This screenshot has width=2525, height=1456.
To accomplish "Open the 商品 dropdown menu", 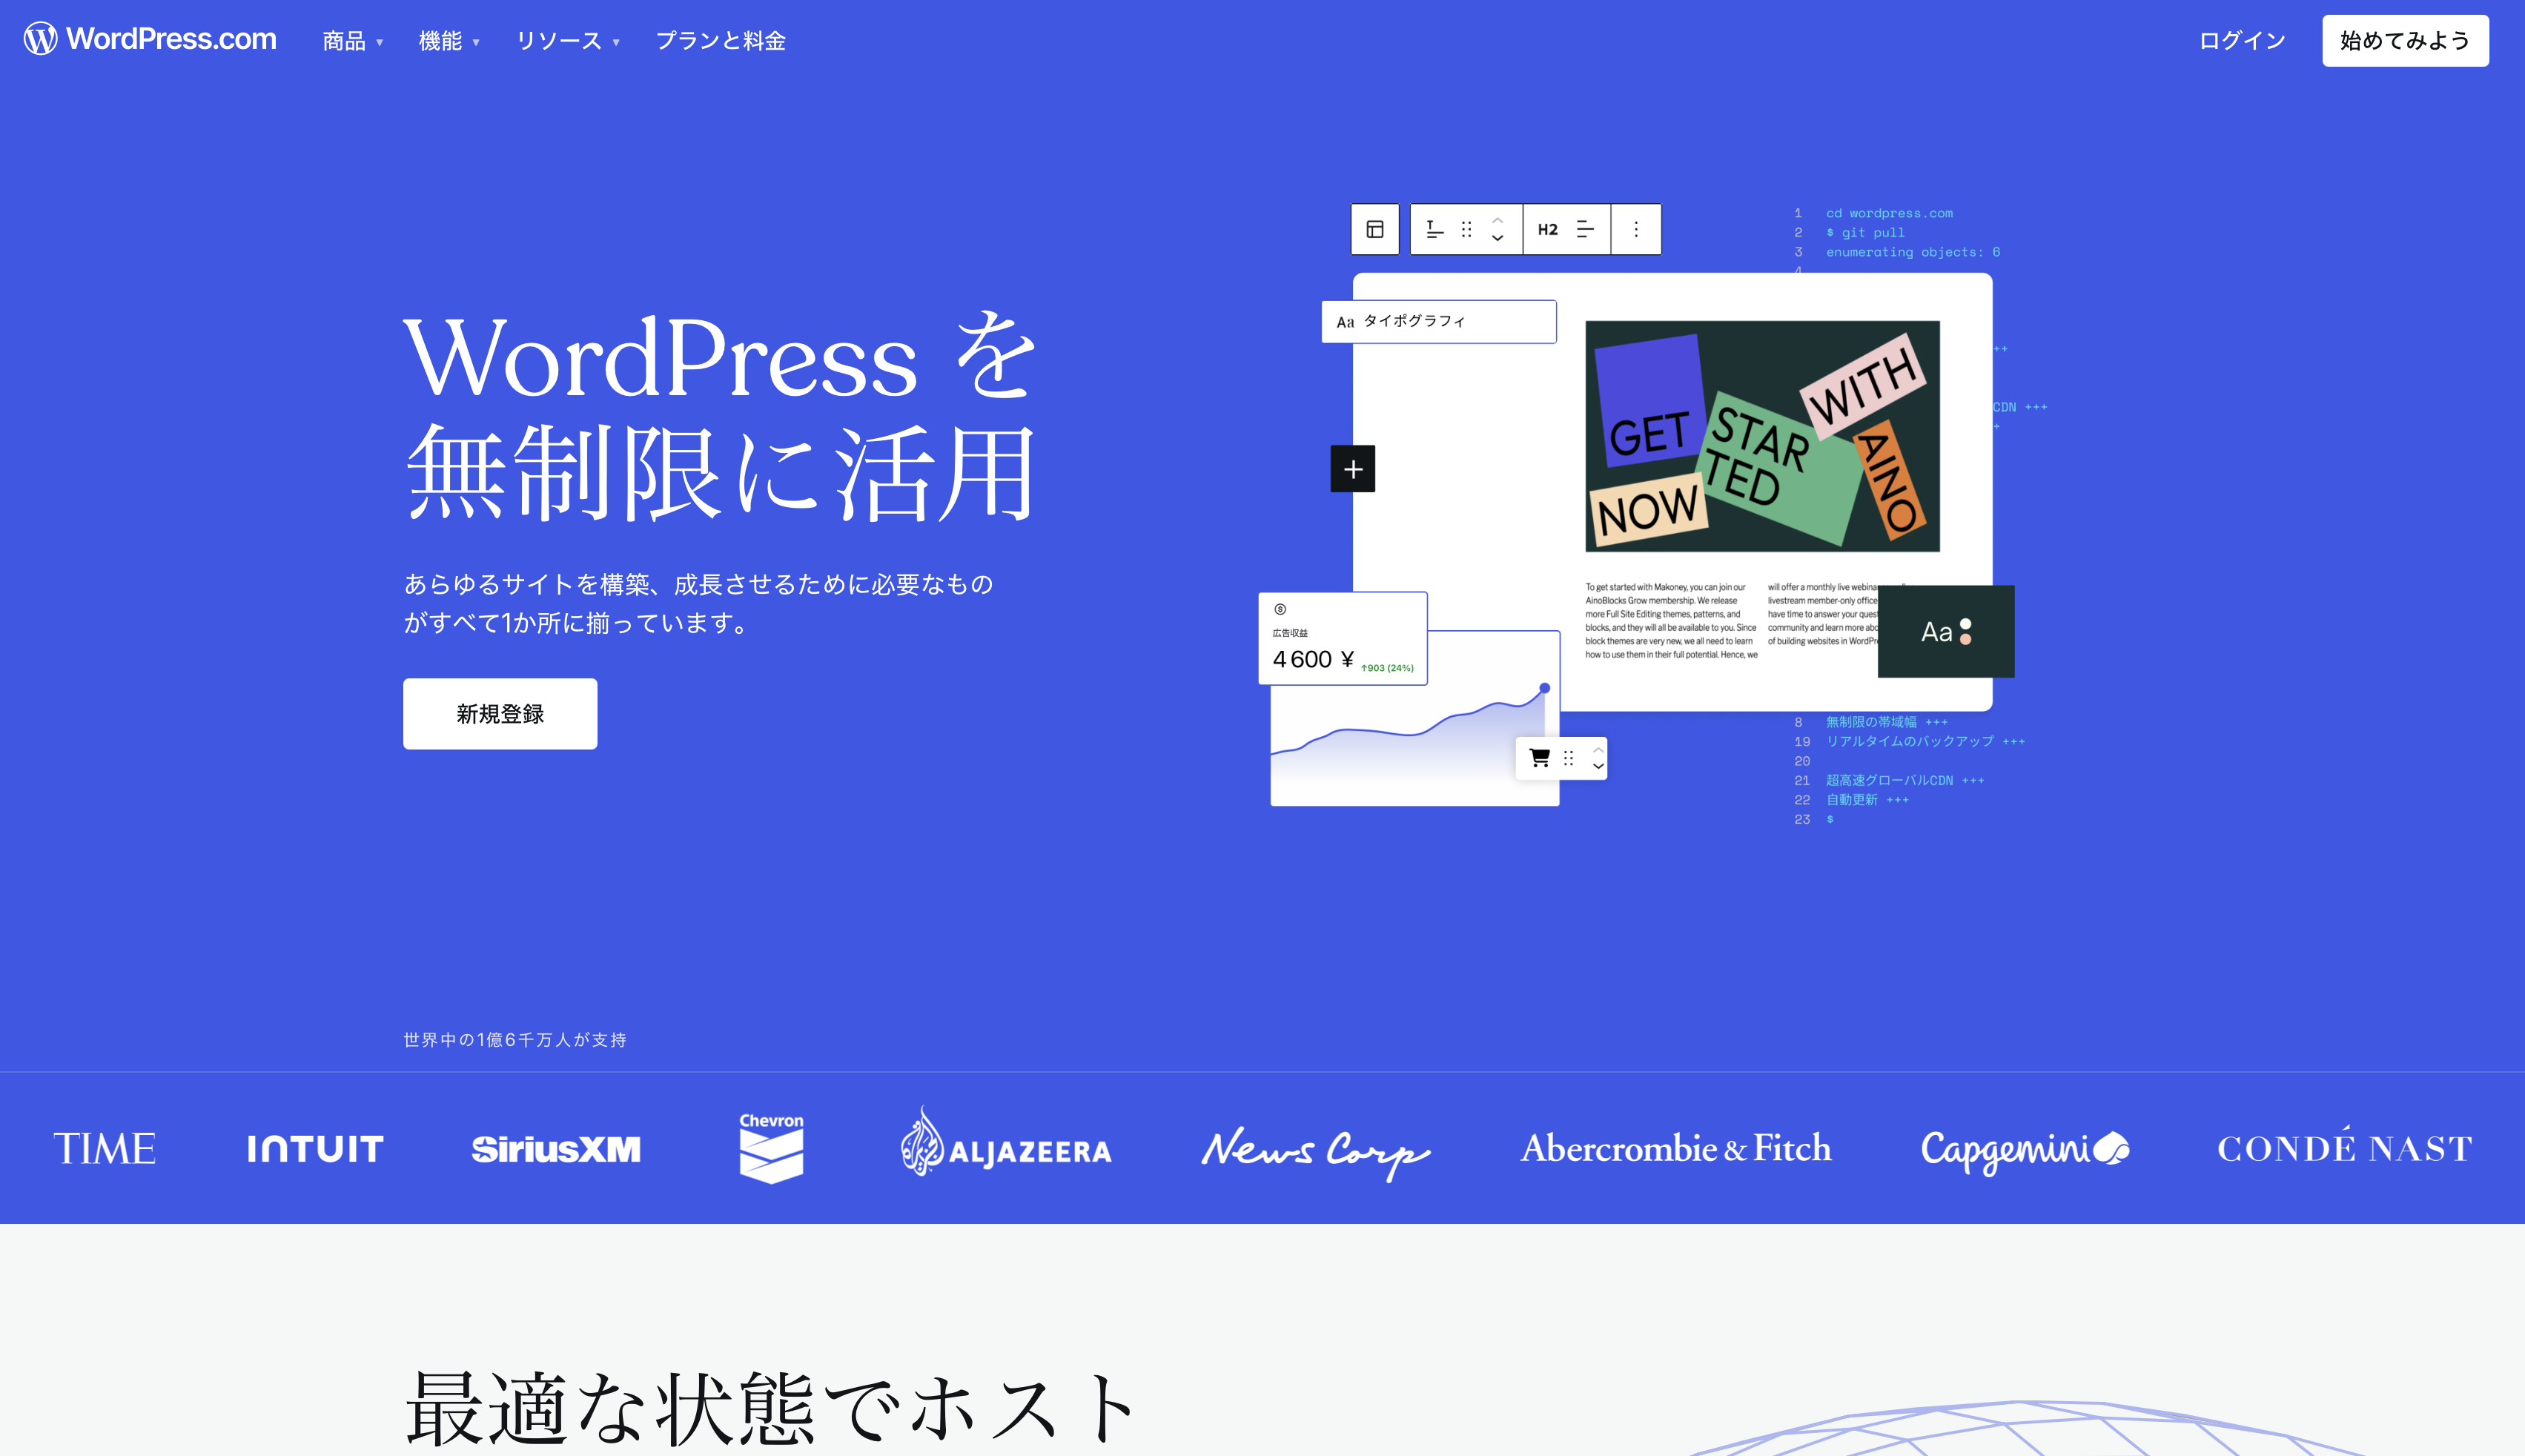I will (347, 41).
